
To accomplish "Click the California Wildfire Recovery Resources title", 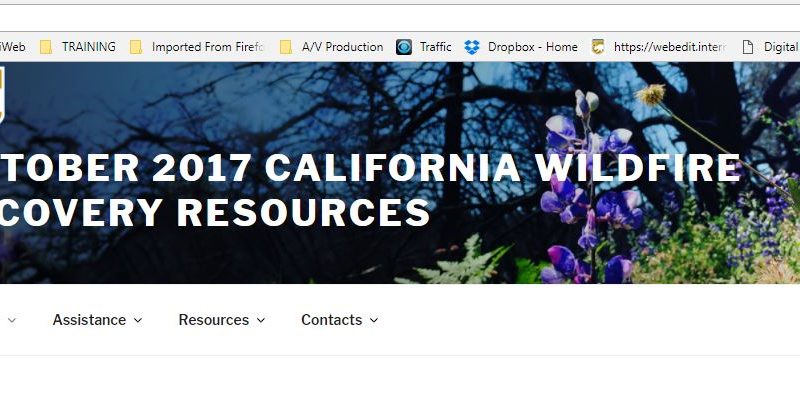I will 370,190.
